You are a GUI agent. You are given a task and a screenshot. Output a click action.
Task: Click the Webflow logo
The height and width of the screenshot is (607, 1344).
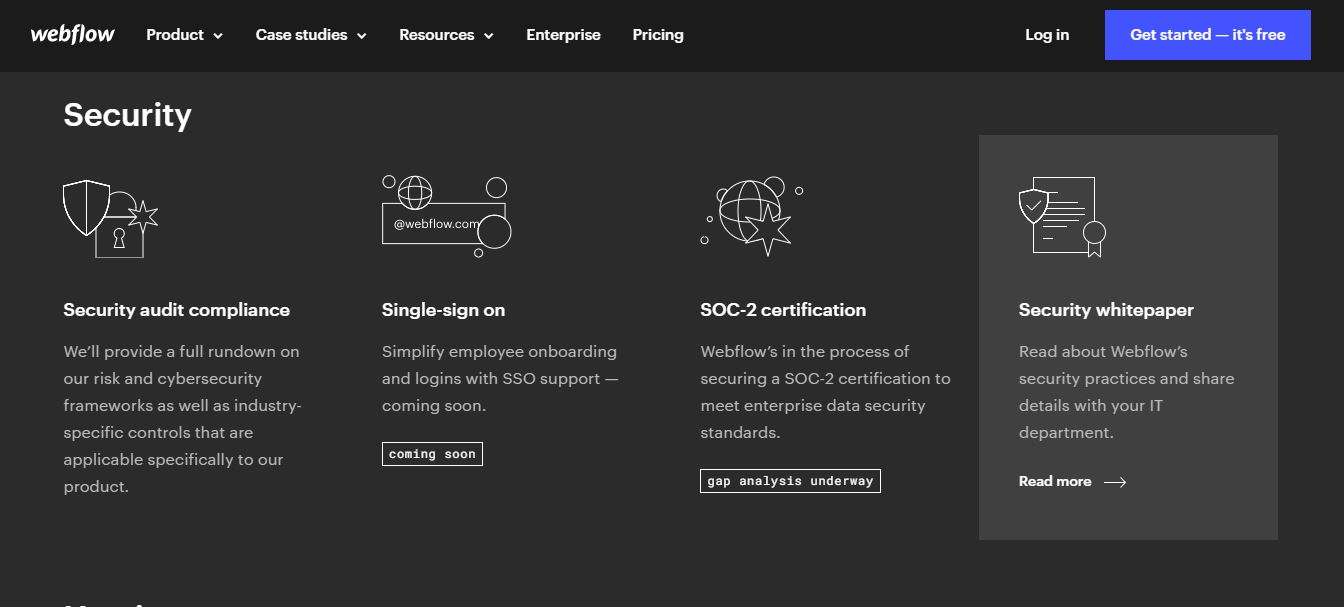click(x=72, y=35)
